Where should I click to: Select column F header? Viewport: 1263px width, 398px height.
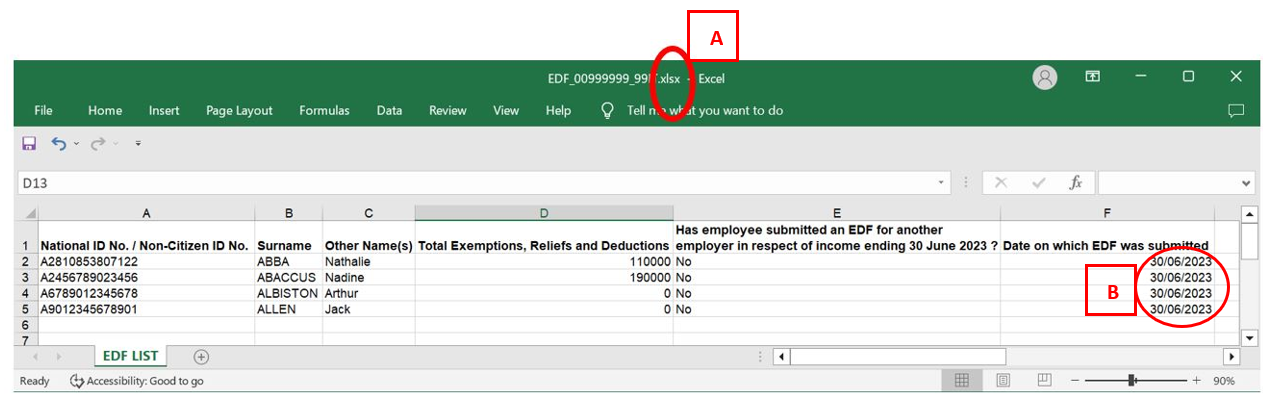(x=1107, y=213)
